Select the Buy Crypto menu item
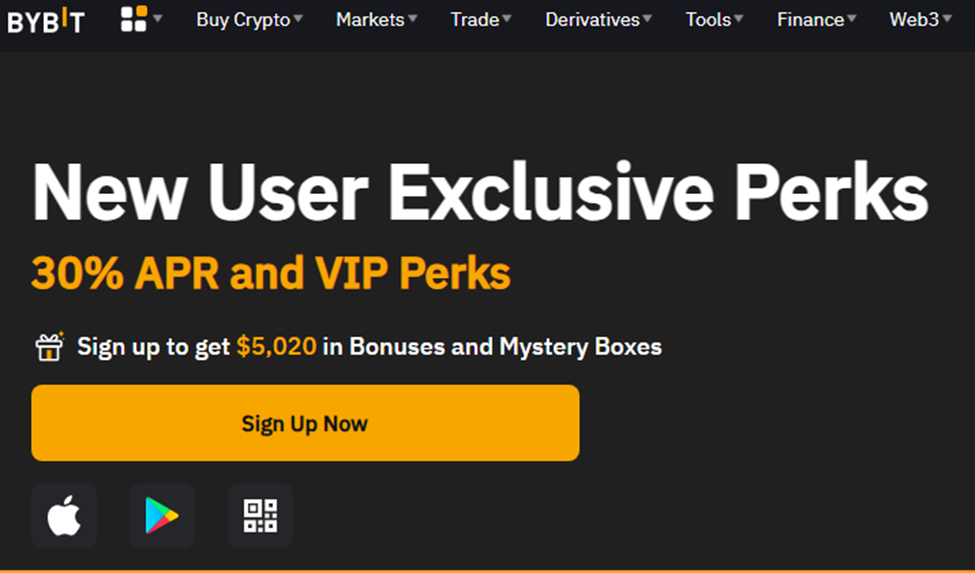975x573 pixels. (x=243, y=20)
